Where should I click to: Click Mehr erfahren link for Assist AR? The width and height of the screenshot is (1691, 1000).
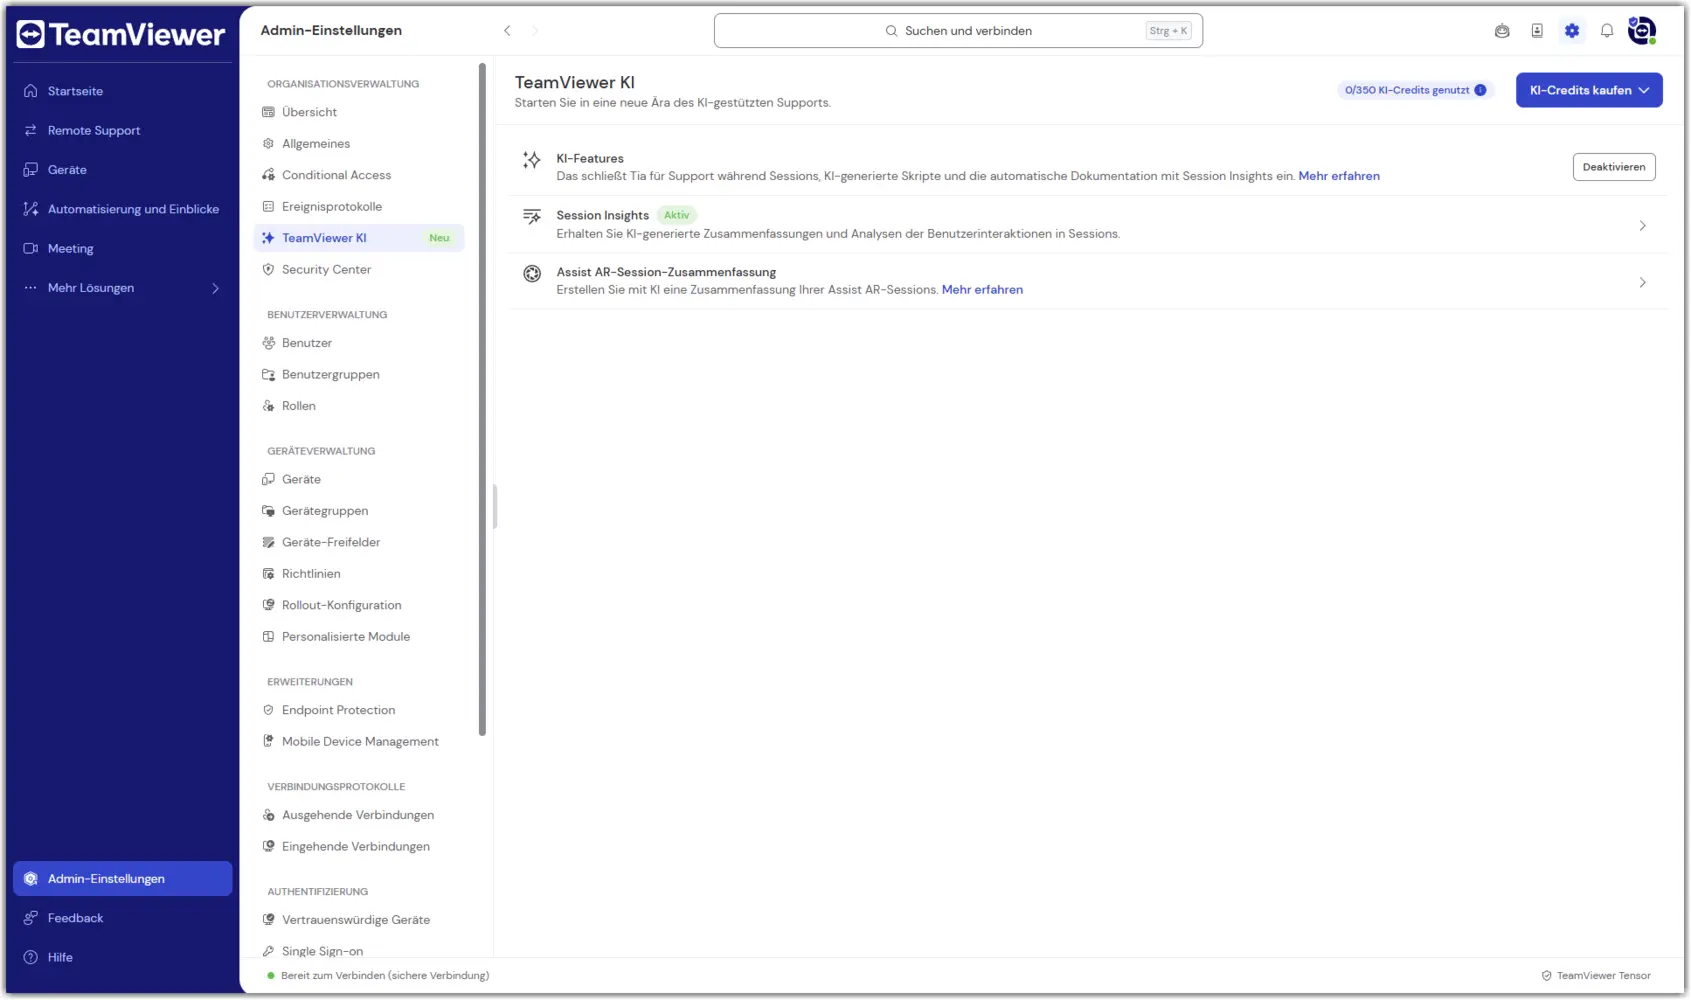pyautogui.click(x=982, y=290)
